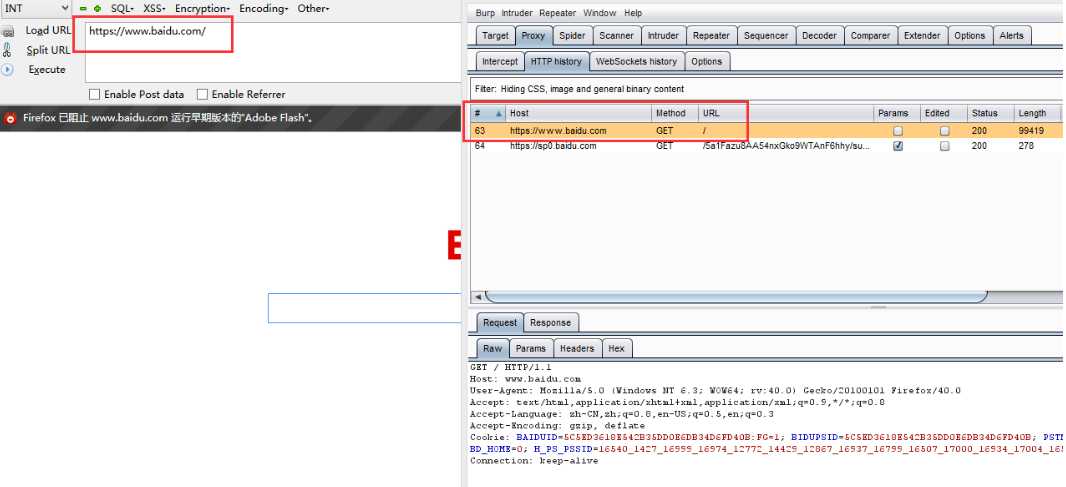This screenshot has height=487, width=1066.
Task: Enable Post data checkbox
Action: tap(94, 95)
